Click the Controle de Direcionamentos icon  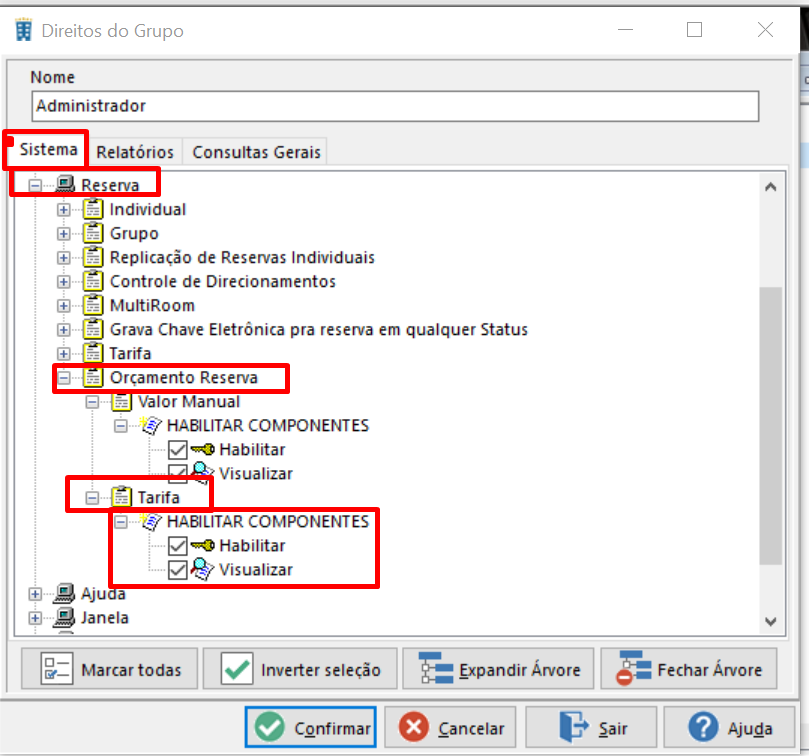[x=93, y=281]
